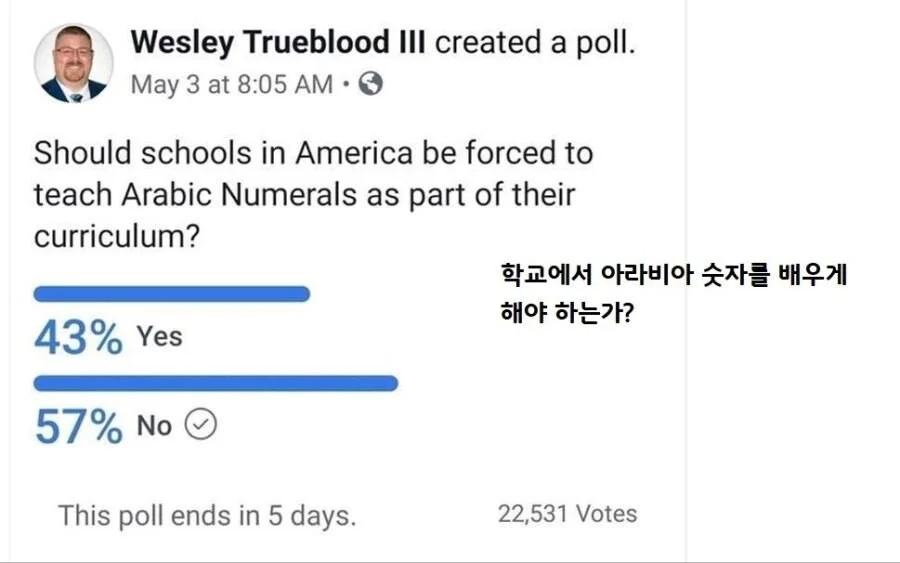900x563 pixels.
Task: Click the globe public-audience icon
Action: [371, 84]
